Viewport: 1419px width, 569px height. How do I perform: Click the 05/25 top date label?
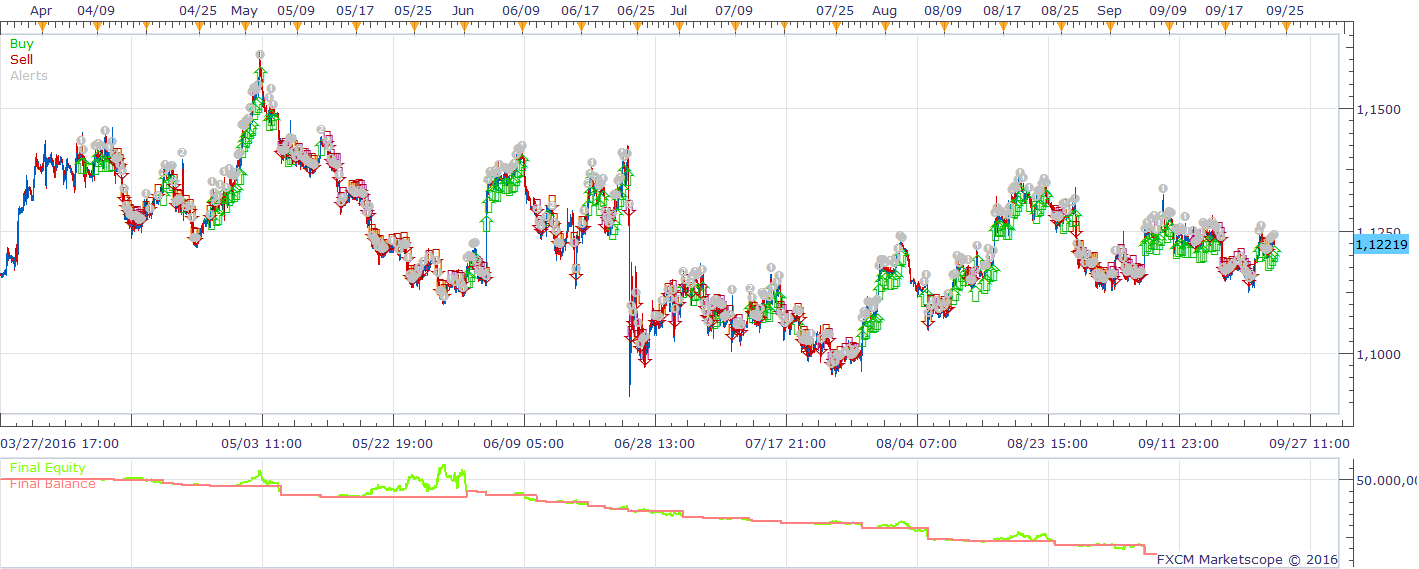[x=413, y=11]
